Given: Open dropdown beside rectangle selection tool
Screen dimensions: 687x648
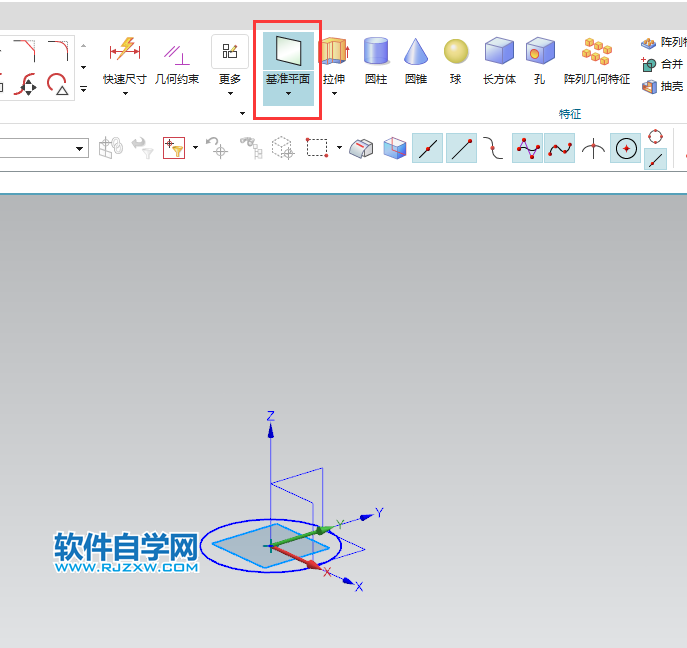Looking at the screenshot, I should coord(340,148).
